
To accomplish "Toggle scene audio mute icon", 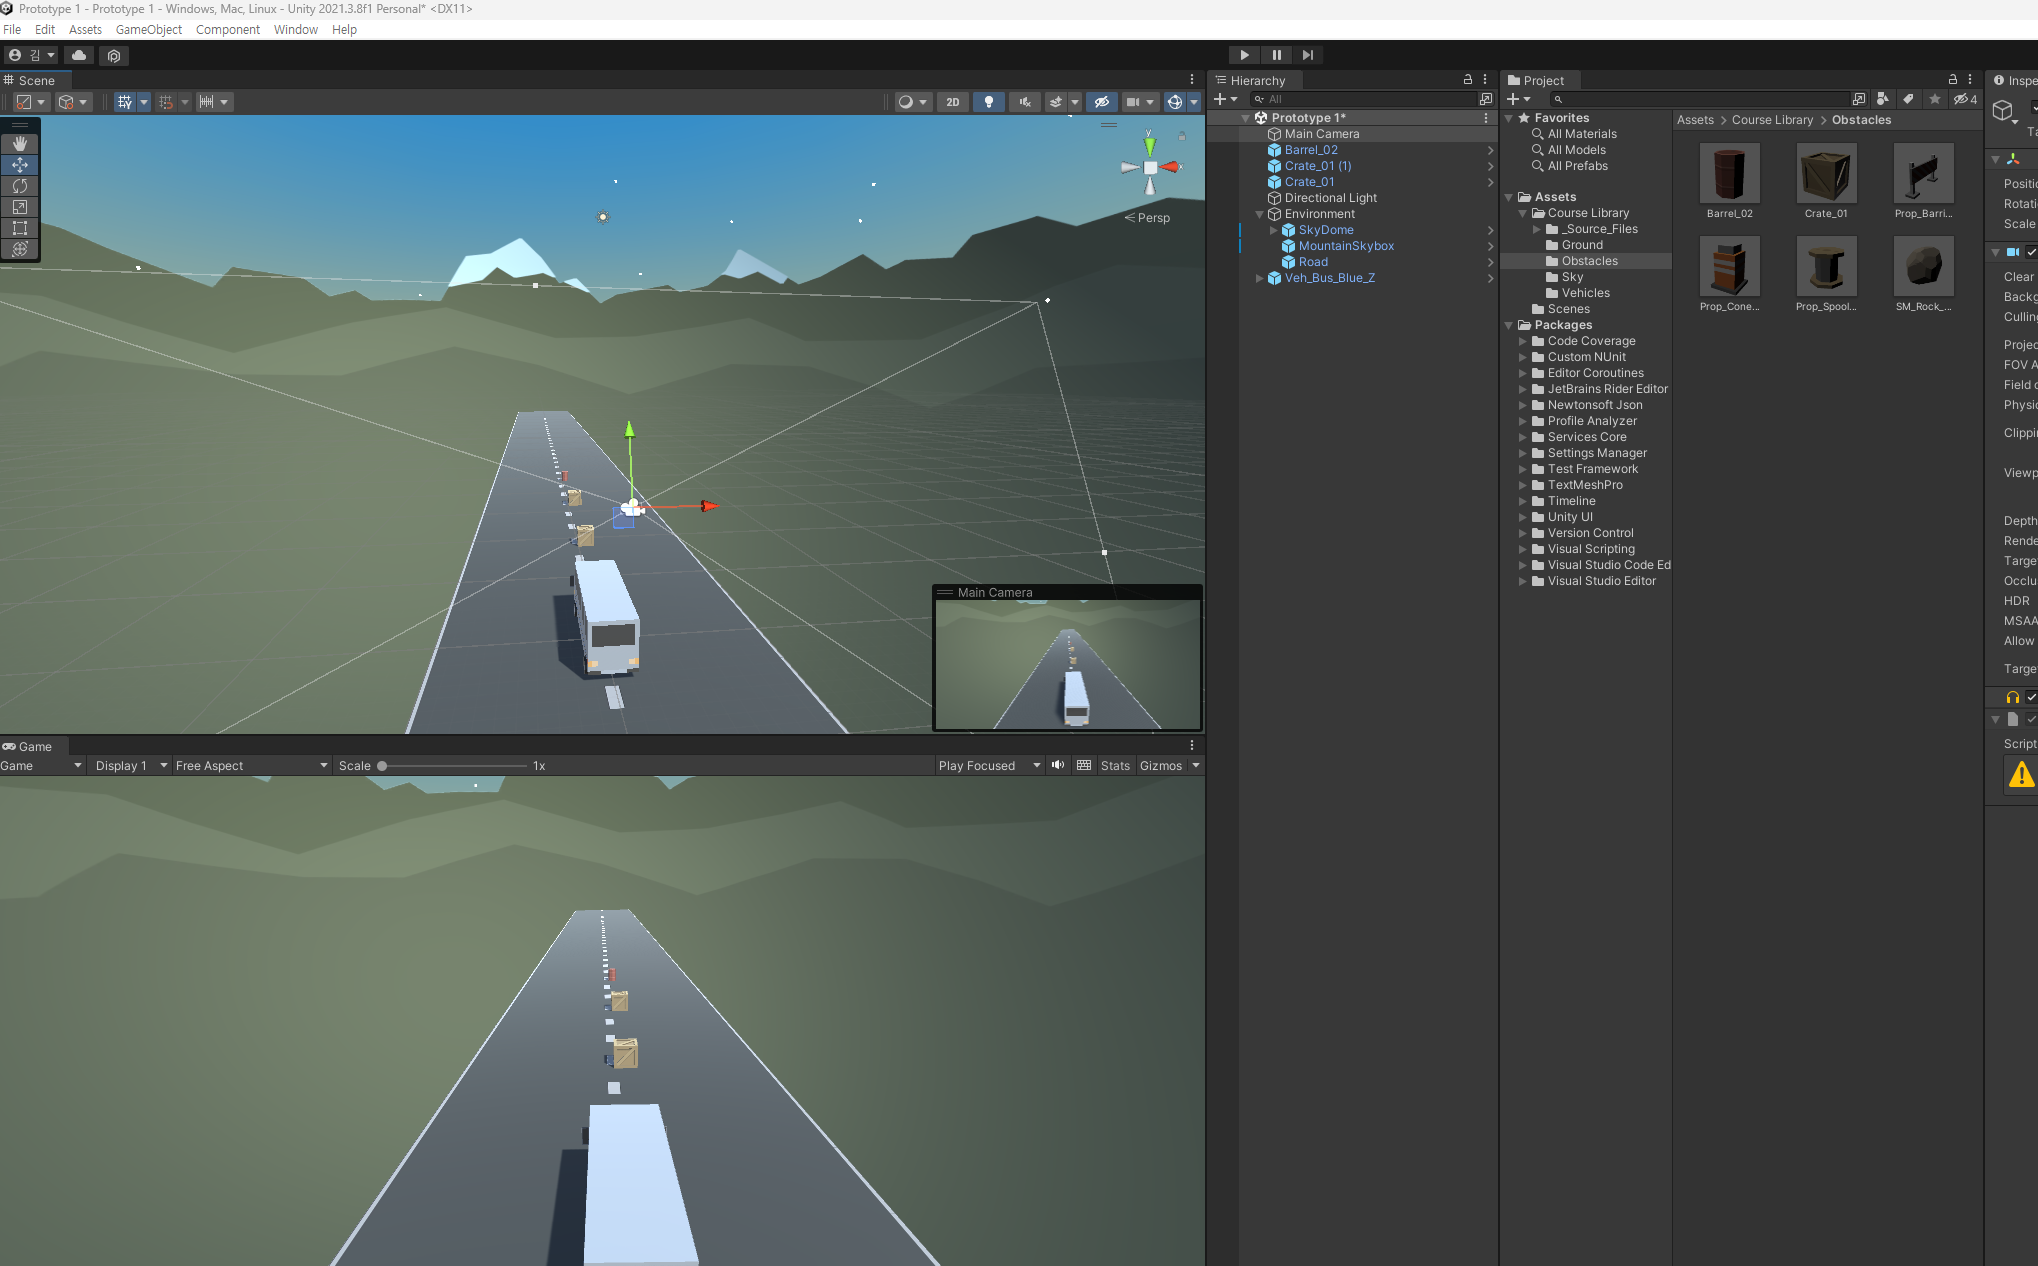I will (x=1024, y=102).
